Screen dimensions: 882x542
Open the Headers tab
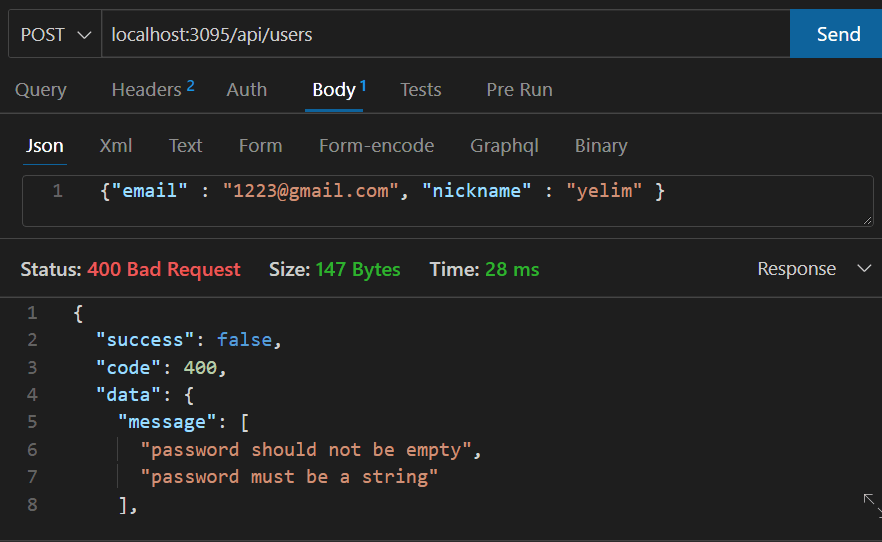[153, 89]
